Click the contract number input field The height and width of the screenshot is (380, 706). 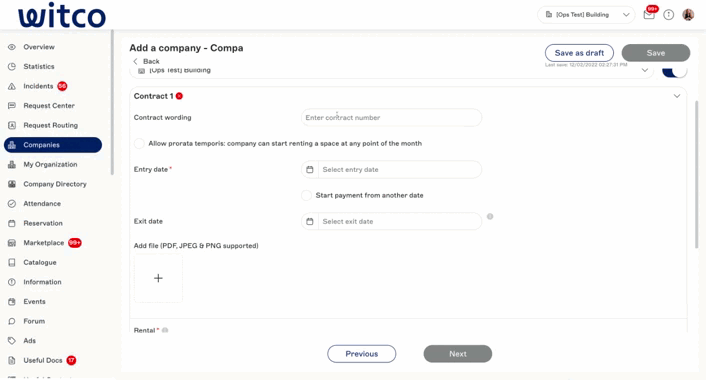[391, 118]
